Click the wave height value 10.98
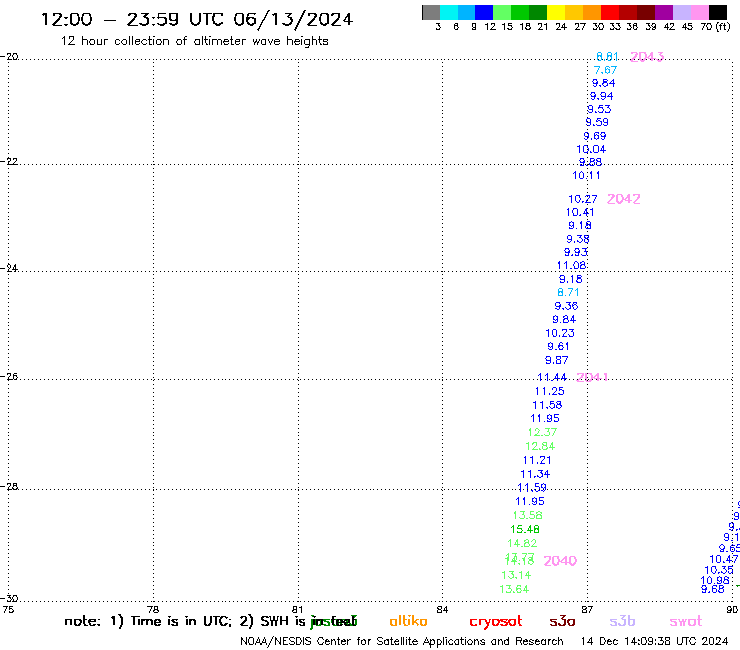This screenshot has width=740, height=650. (x=715, y=581)
